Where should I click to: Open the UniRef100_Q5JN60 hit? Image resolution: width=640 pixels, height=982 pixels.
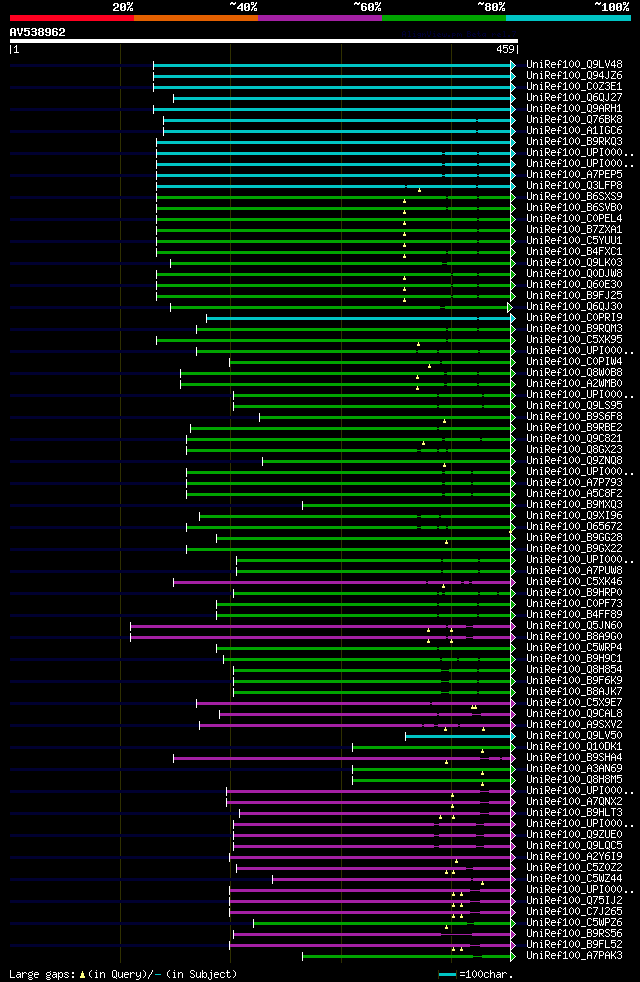(574, 626)
